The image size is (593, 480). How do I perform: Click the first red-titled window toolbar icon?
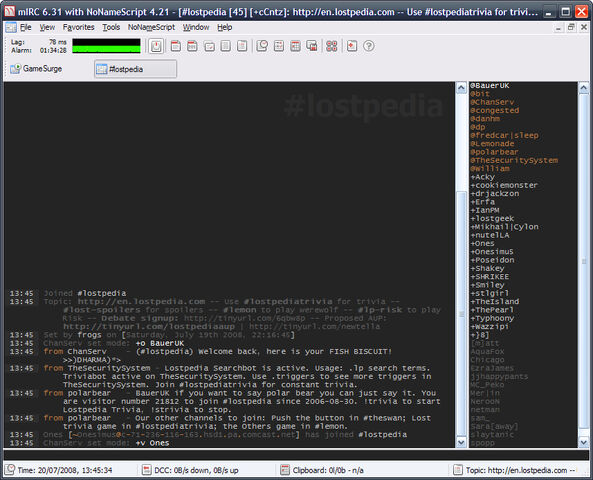[175, 46]
